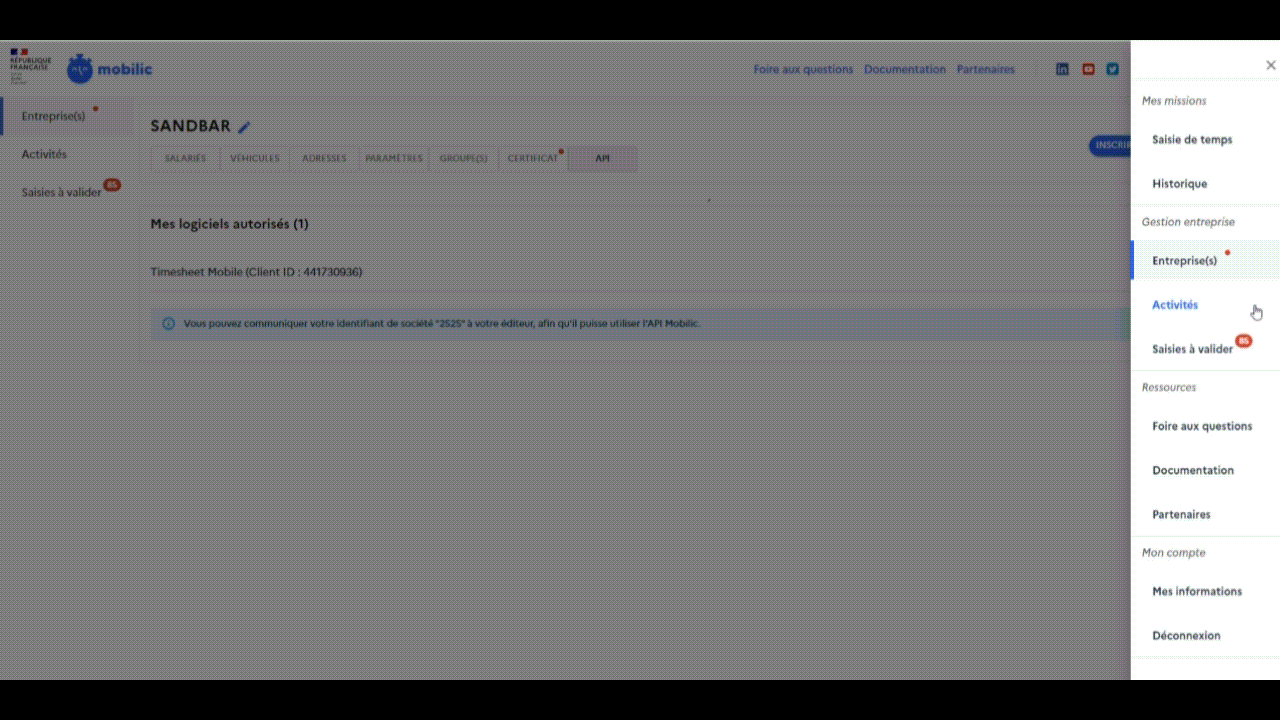Click the pencil edit icon beside SANDBAR
The image size is (1280, 720).
pyautogui.click(x=244, y=127)
